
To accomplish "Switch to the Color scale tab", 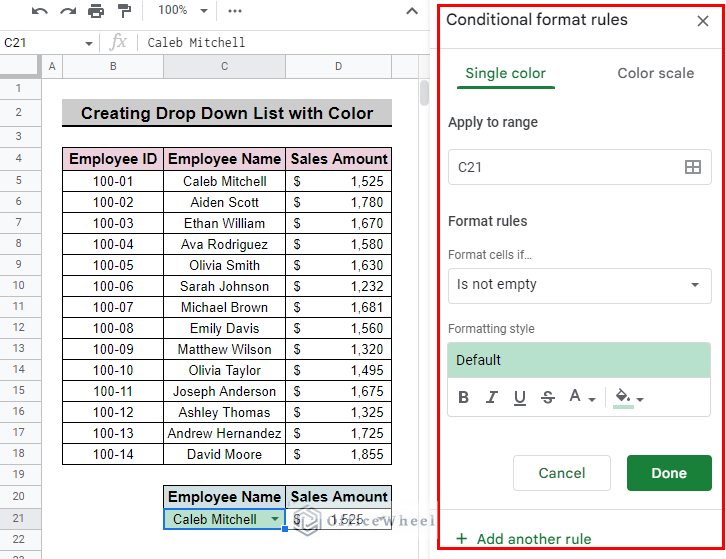I will click(656, 73).
